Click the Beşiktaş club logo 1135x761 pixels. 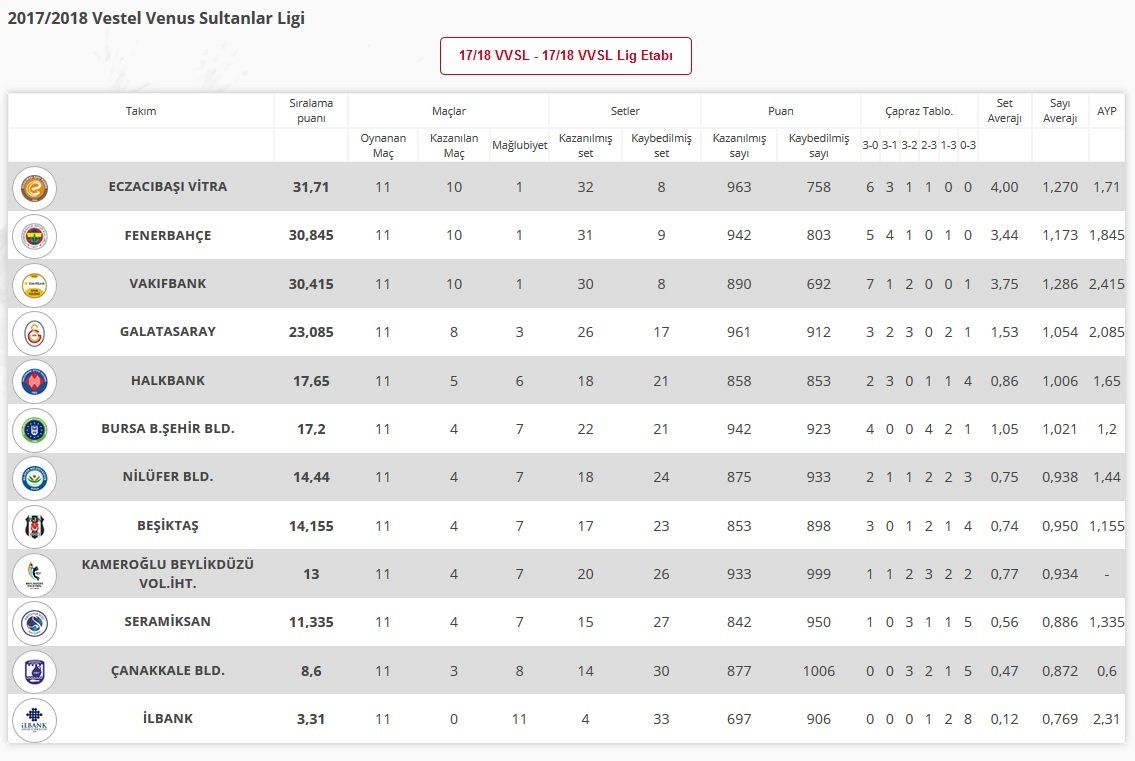(x=34, y=526)
